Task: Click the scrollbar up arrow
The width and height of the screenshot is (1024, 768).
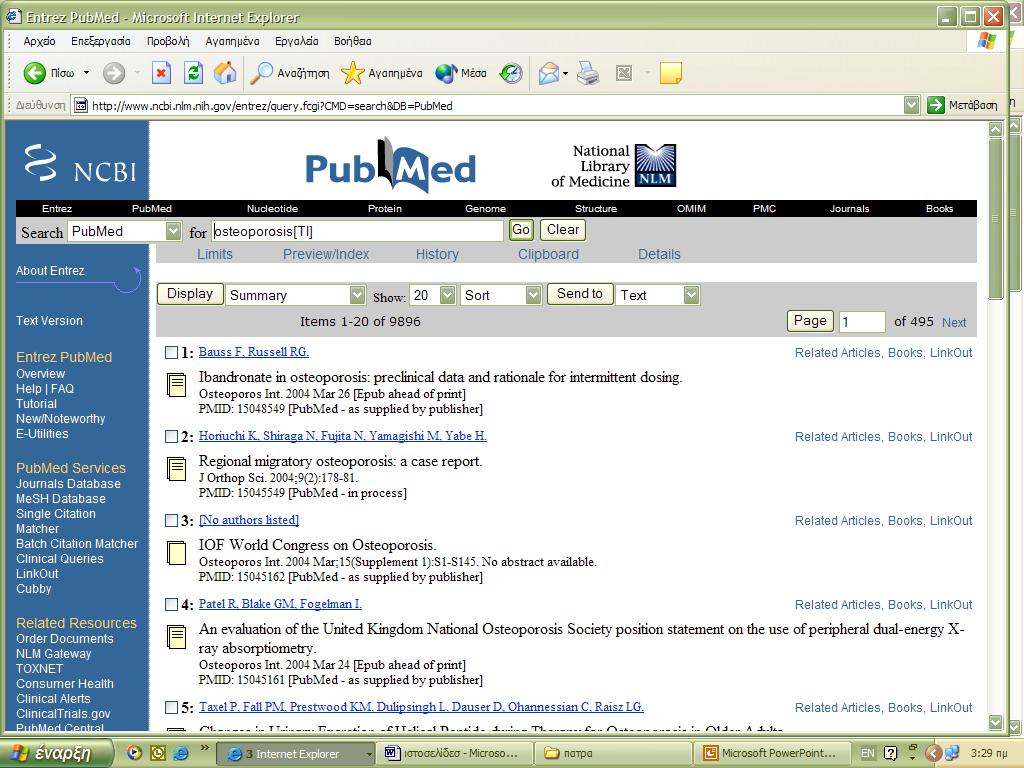Action: [x=995, y=129]
